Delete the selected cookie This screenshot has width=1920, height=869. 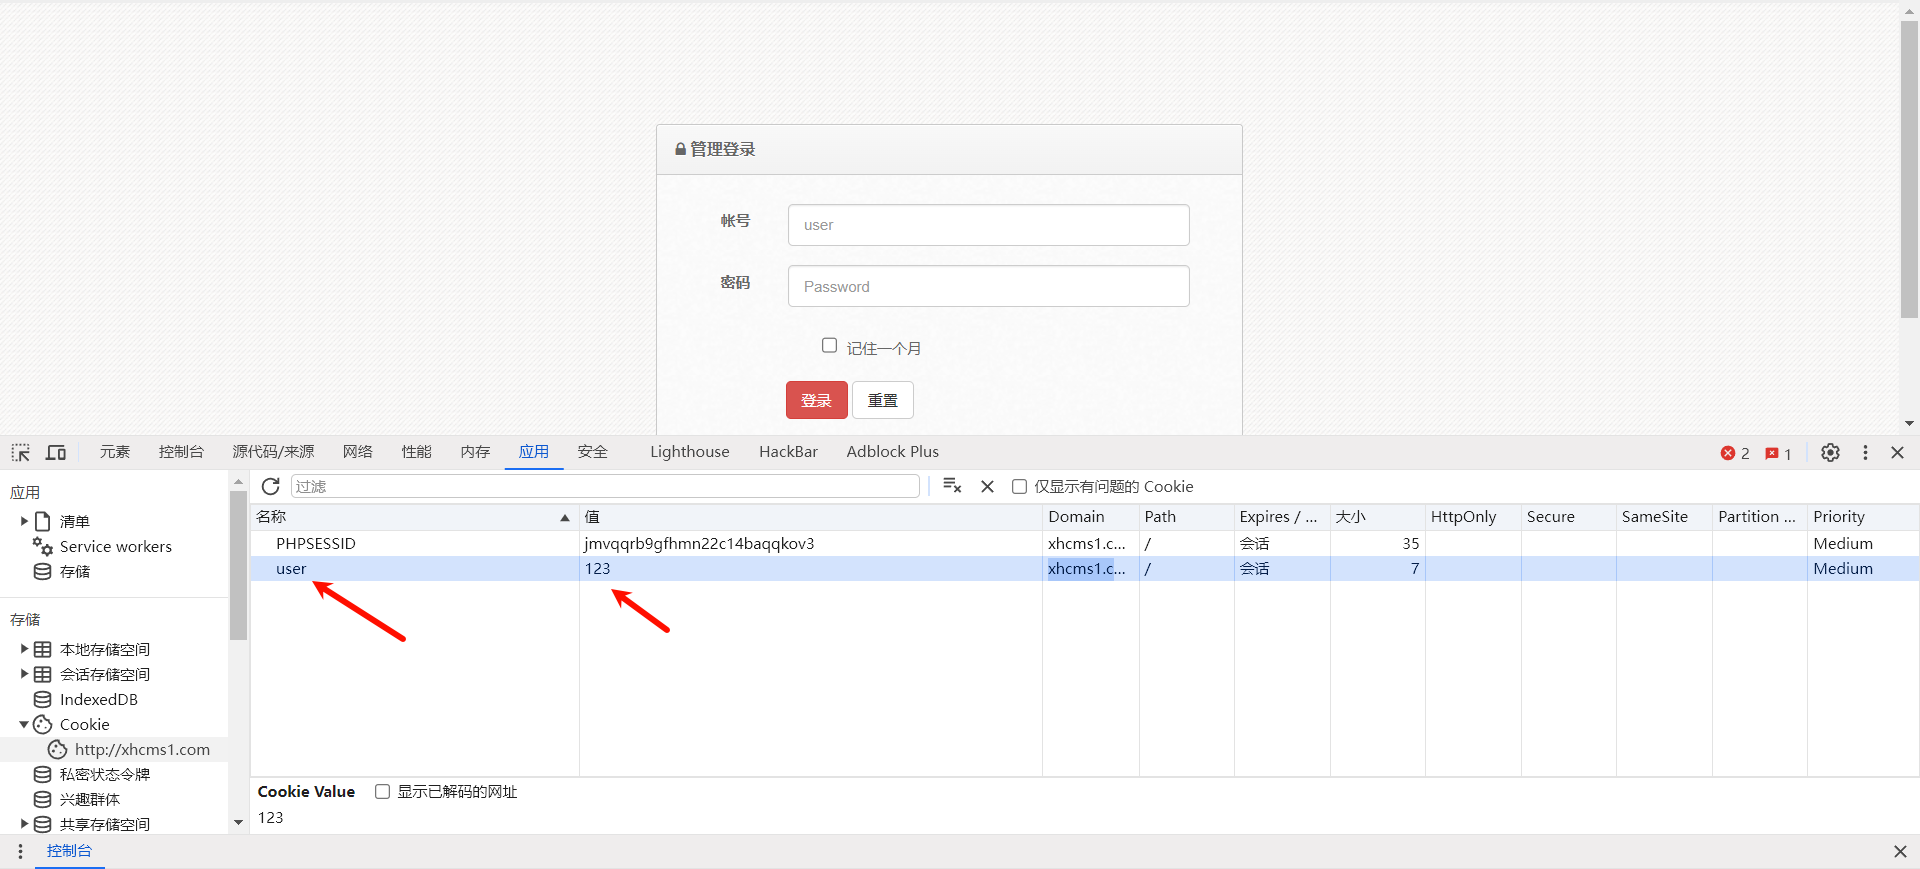pos(987,486)
